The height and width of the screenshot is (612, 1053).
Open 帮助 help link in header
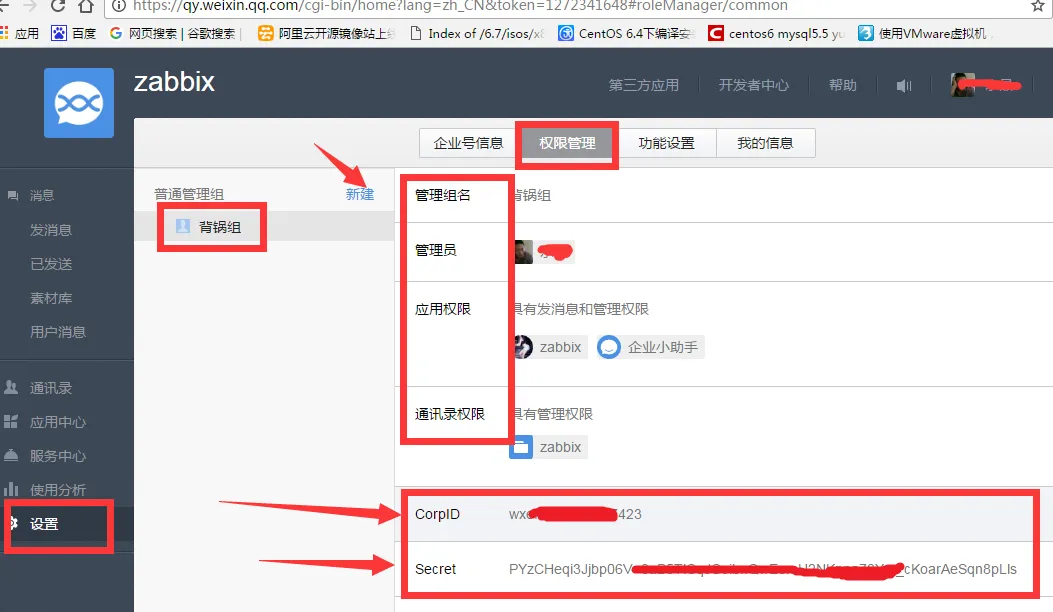point(842,85)
